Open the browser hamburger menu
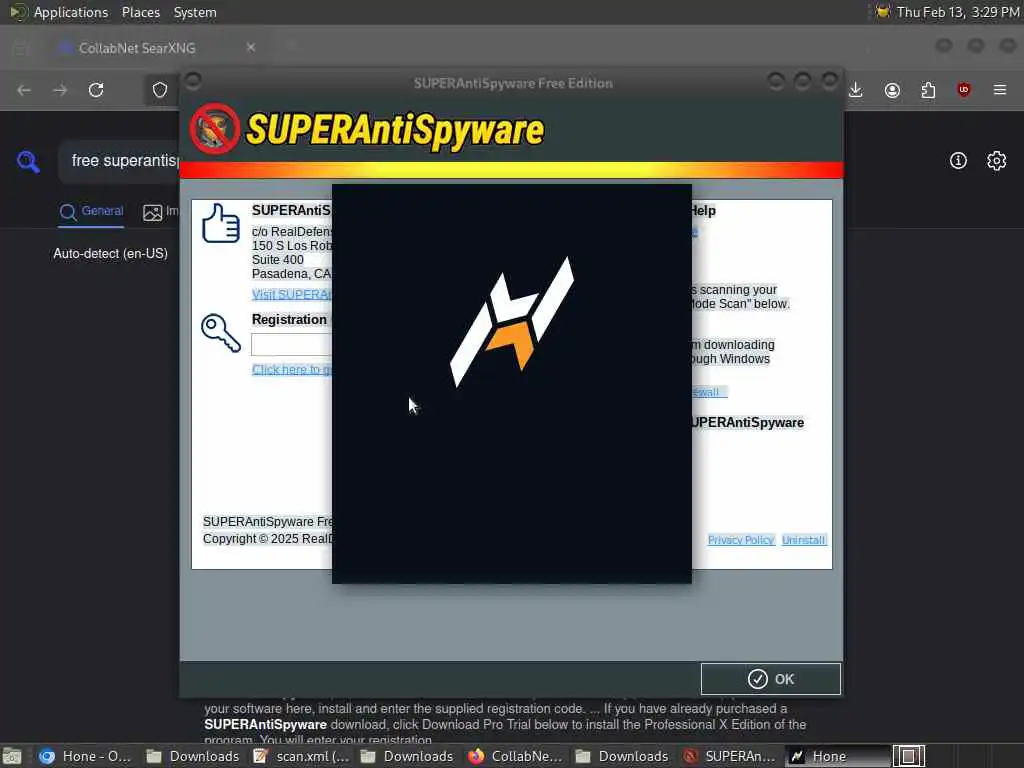 coord(1000,90)
